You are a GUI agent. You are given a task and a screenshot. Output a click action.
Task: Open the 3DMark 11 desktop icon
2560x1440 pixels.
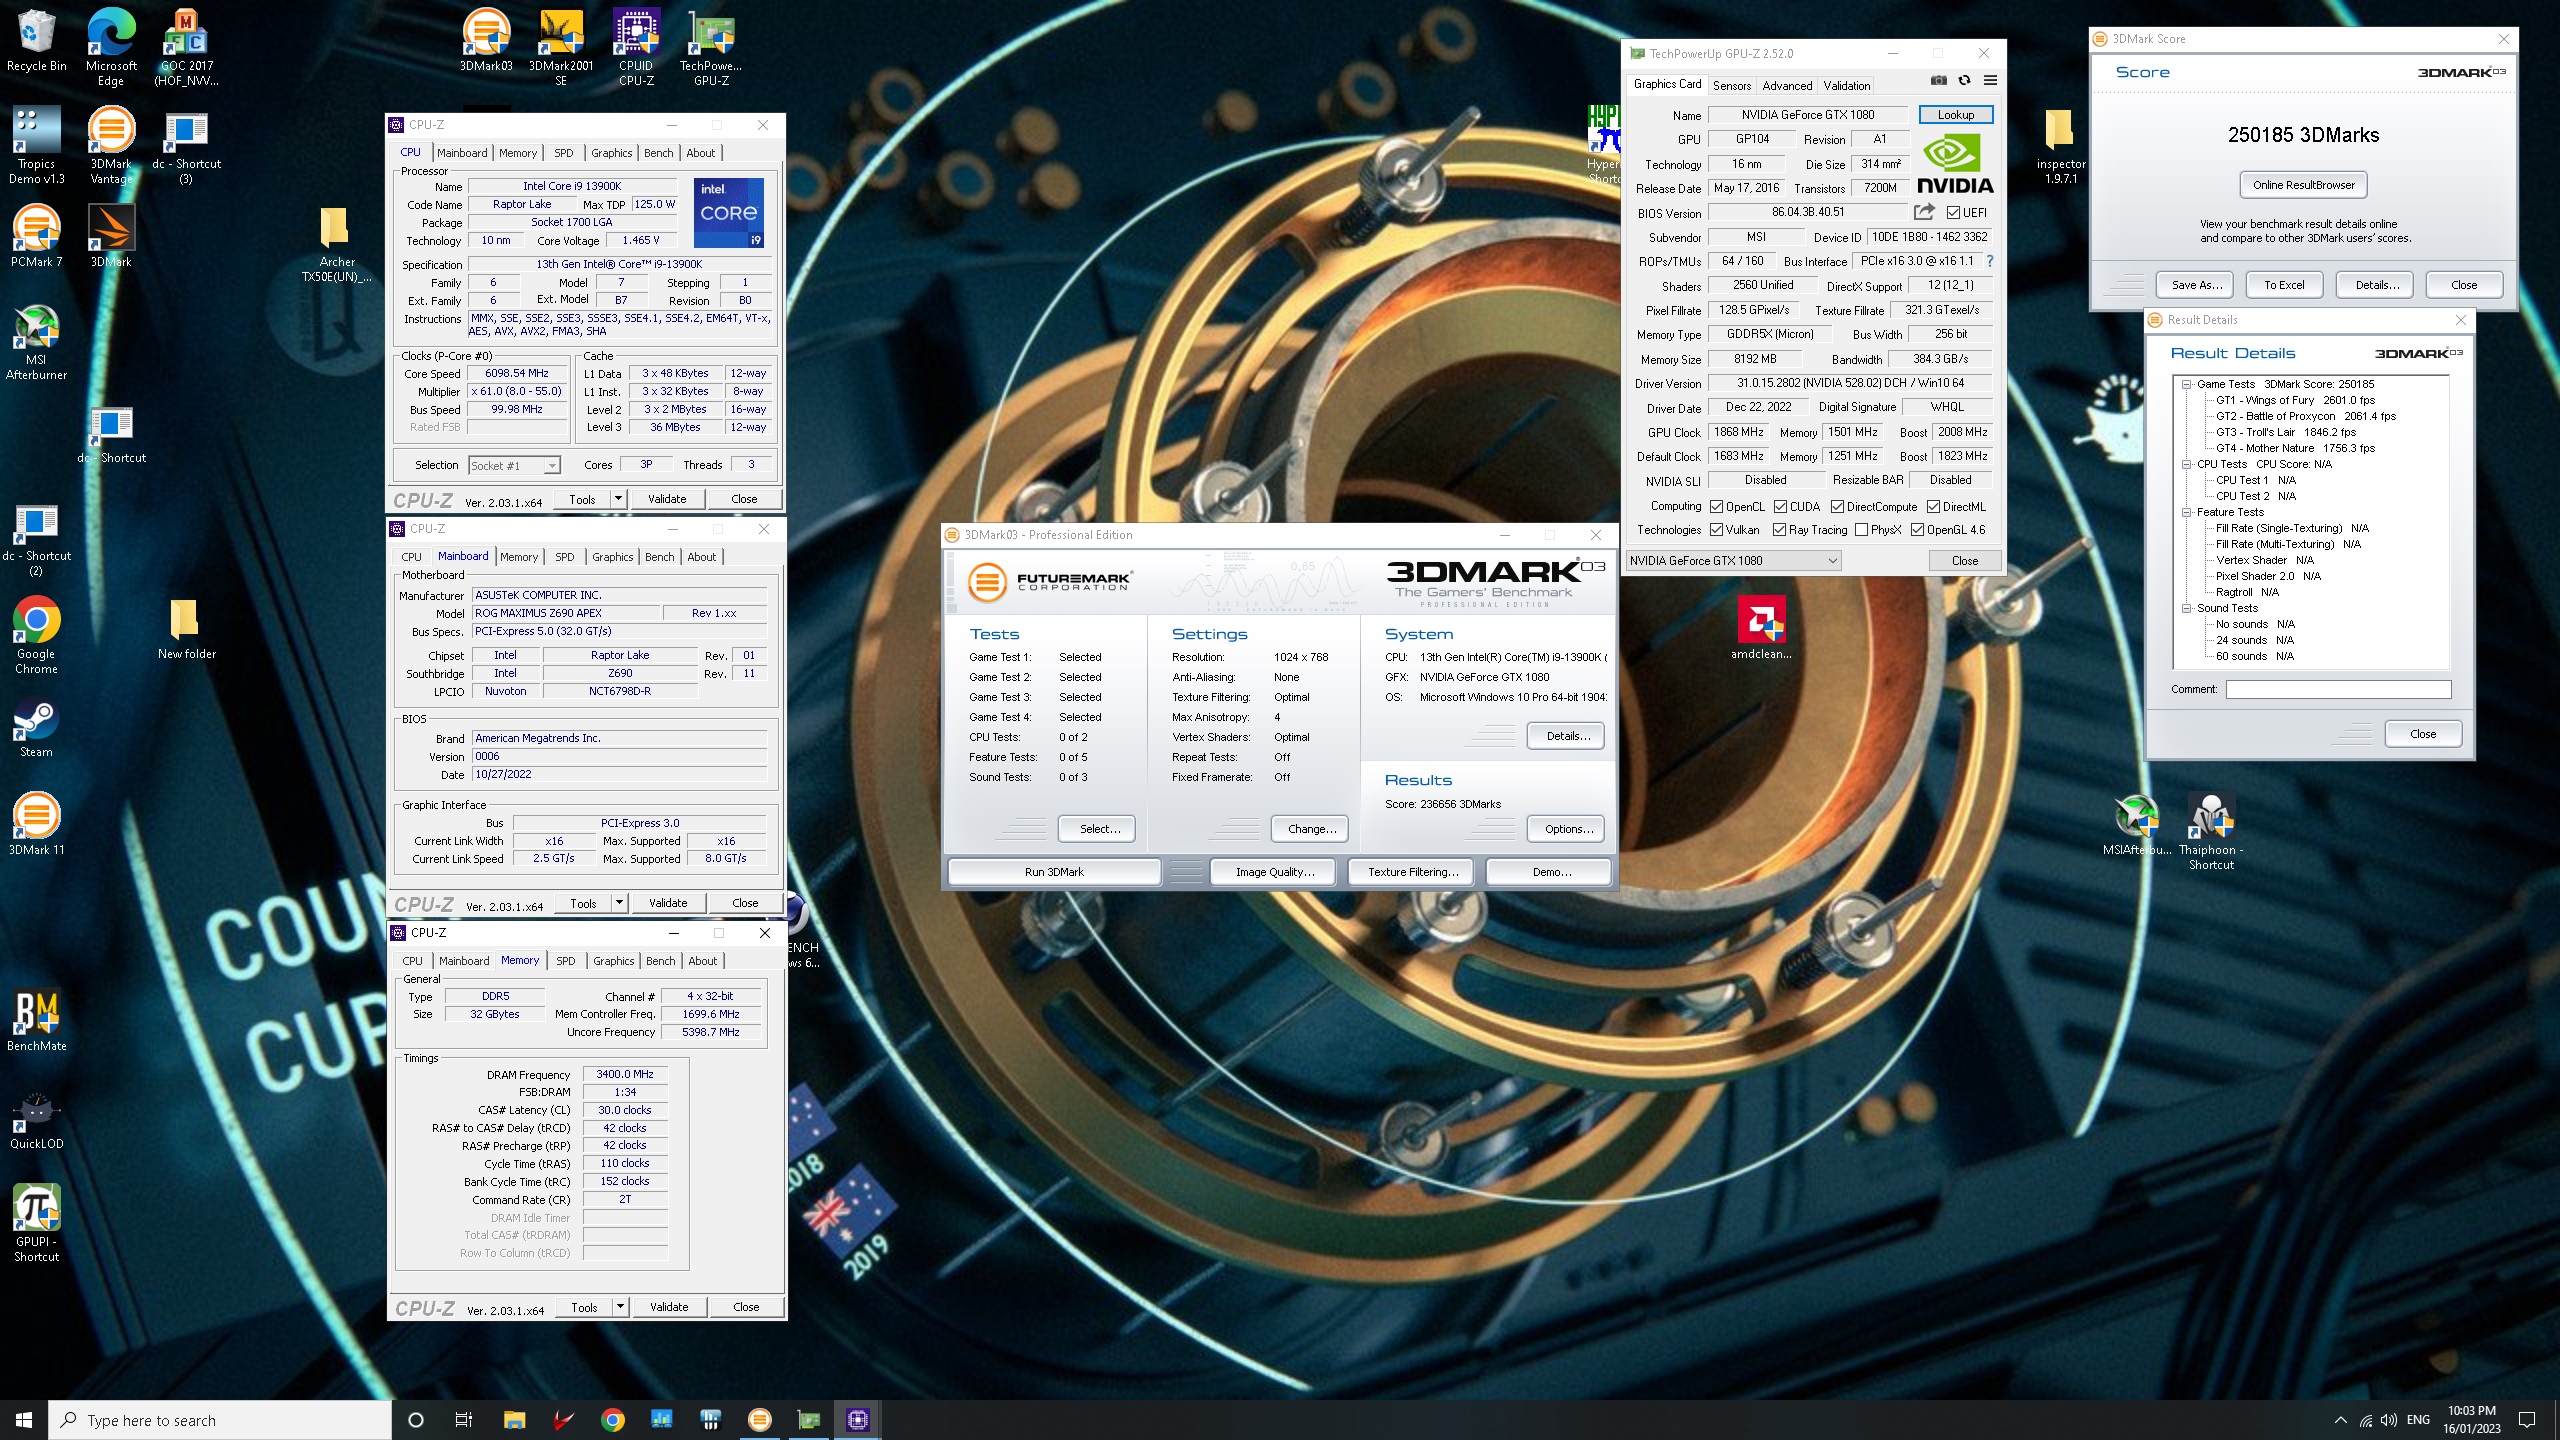click(36, 825)
